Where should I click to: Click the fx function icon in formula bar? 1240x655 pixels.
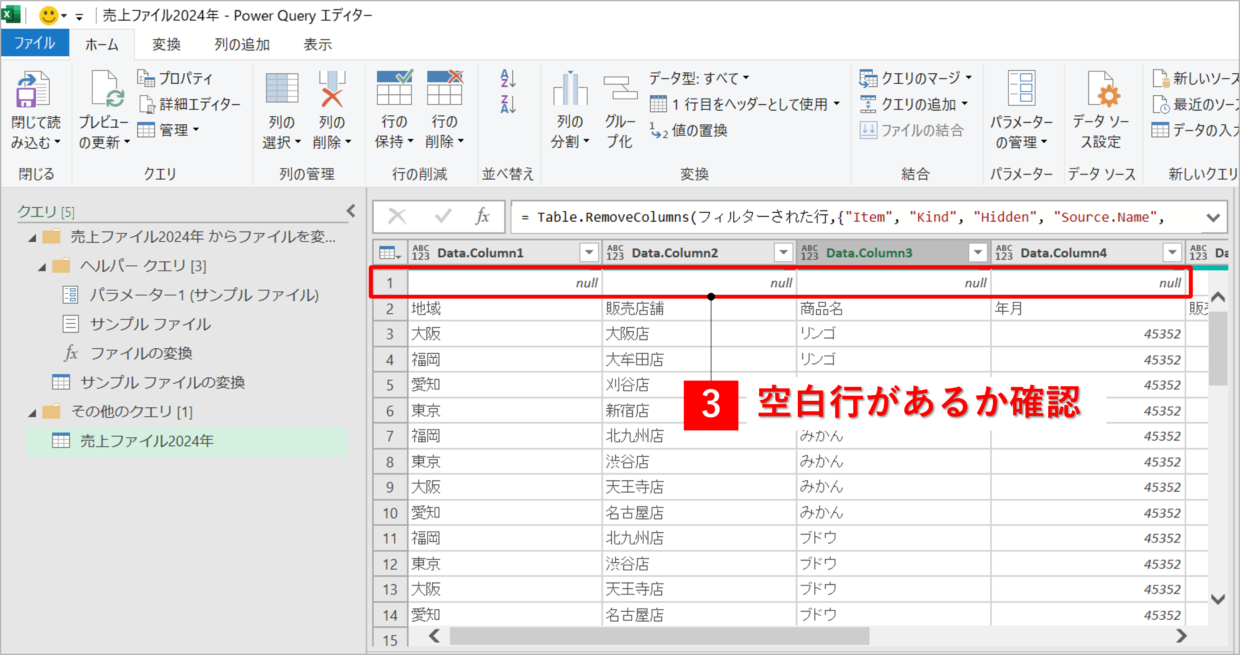(x=482, y=216)
